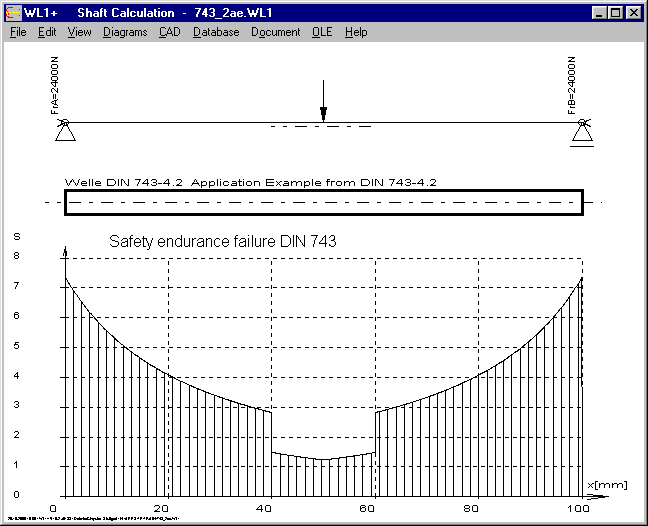Click the WL1+ application icon in title bar
This screenshot has width=648, height=526.
point(13,13)
